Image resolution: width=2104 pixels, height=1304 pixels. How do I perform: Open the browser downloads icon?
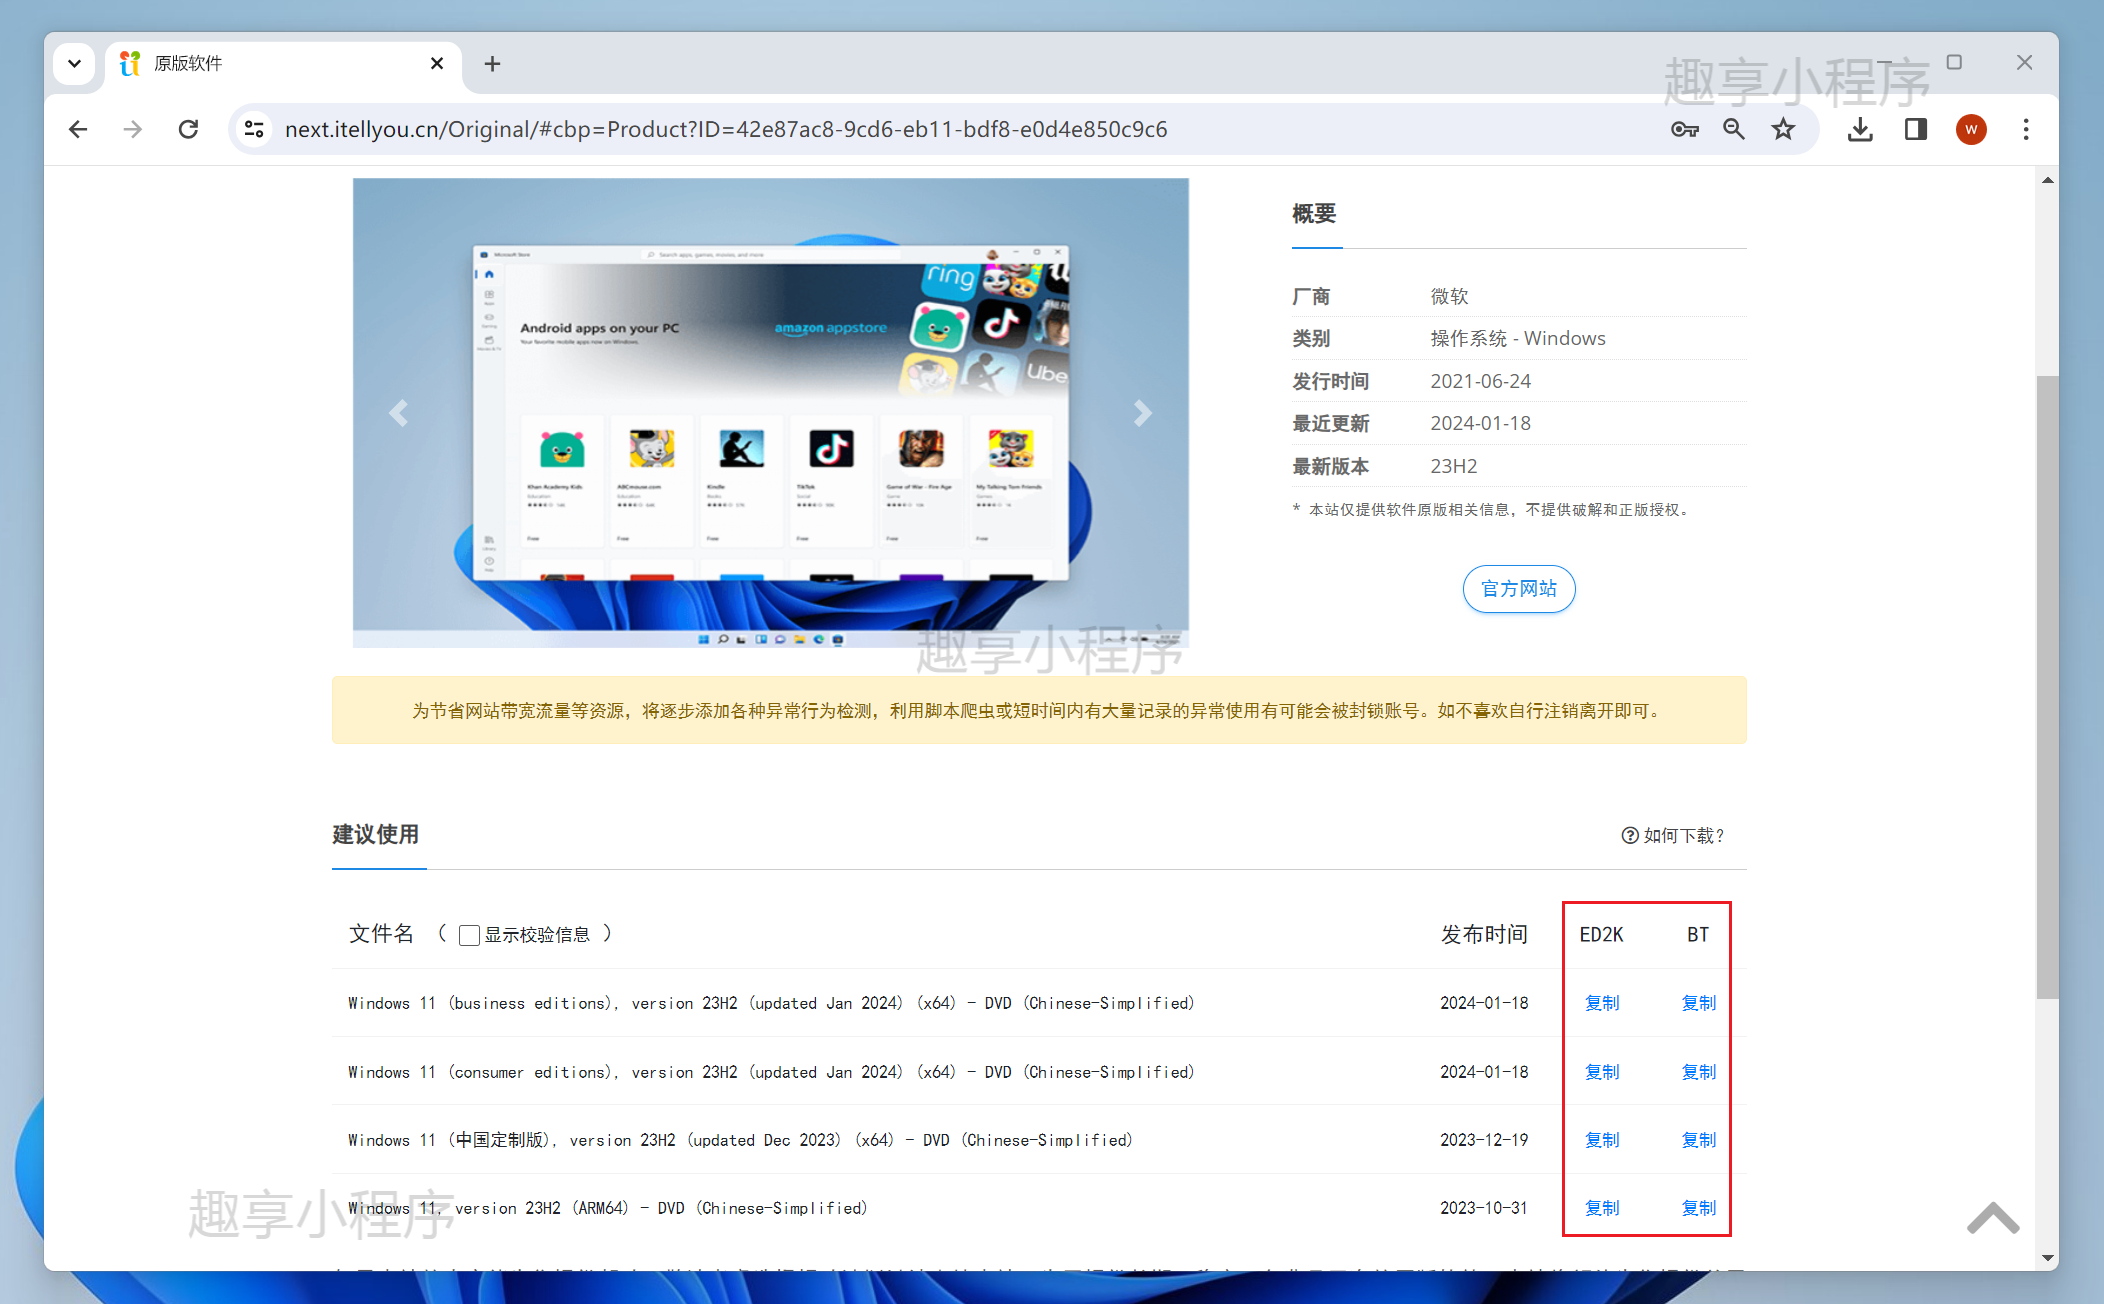point(1860,129)
